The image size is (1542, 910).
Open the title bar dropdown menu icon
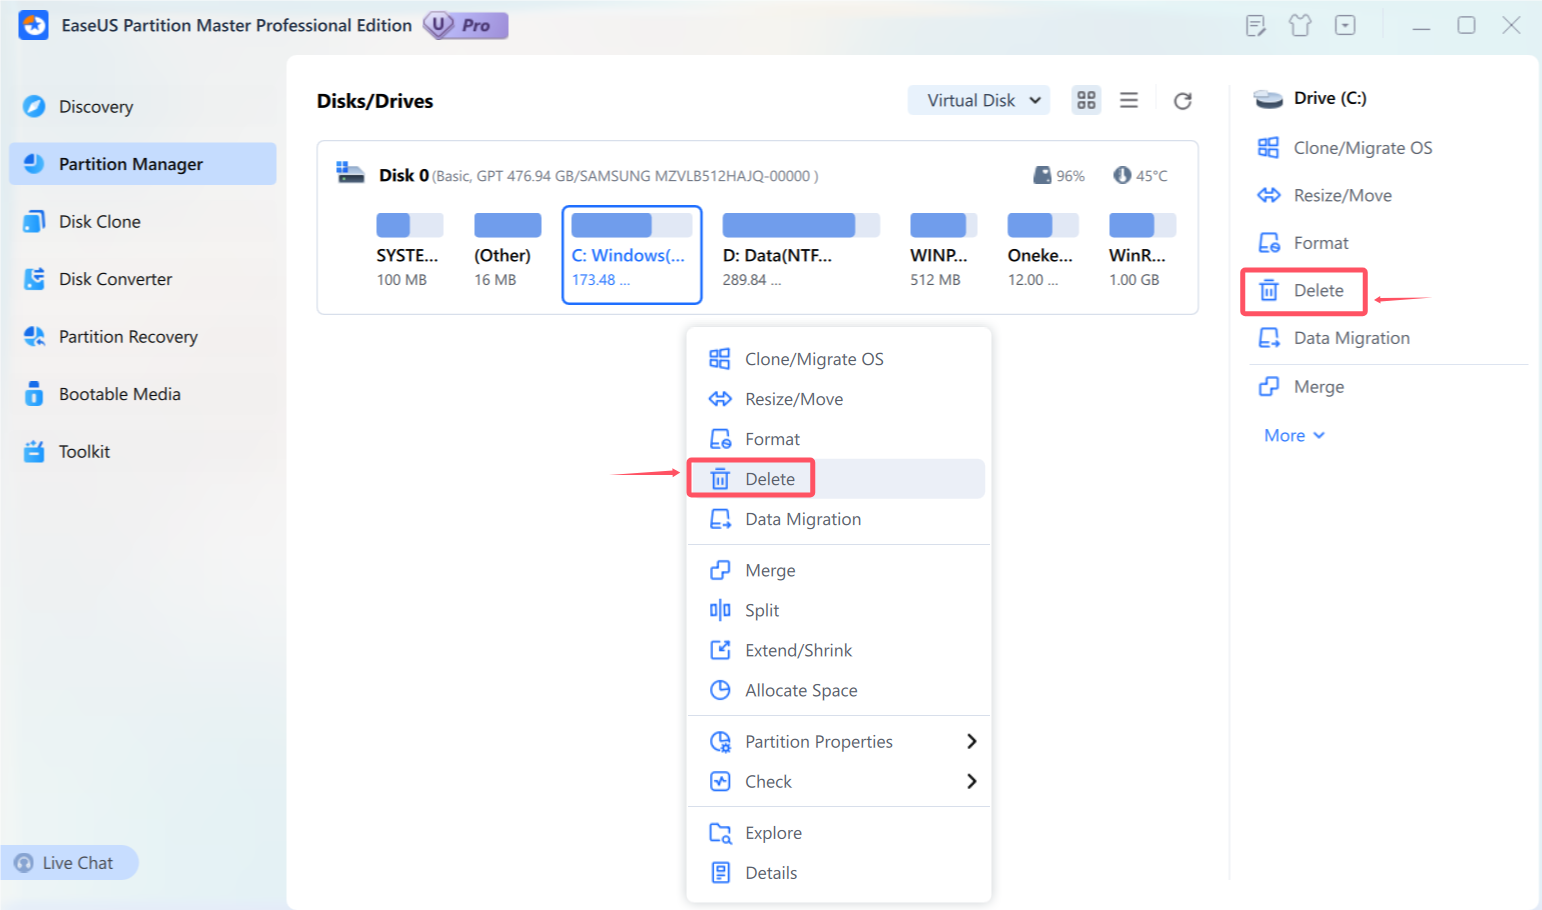tap(1346, 25)
